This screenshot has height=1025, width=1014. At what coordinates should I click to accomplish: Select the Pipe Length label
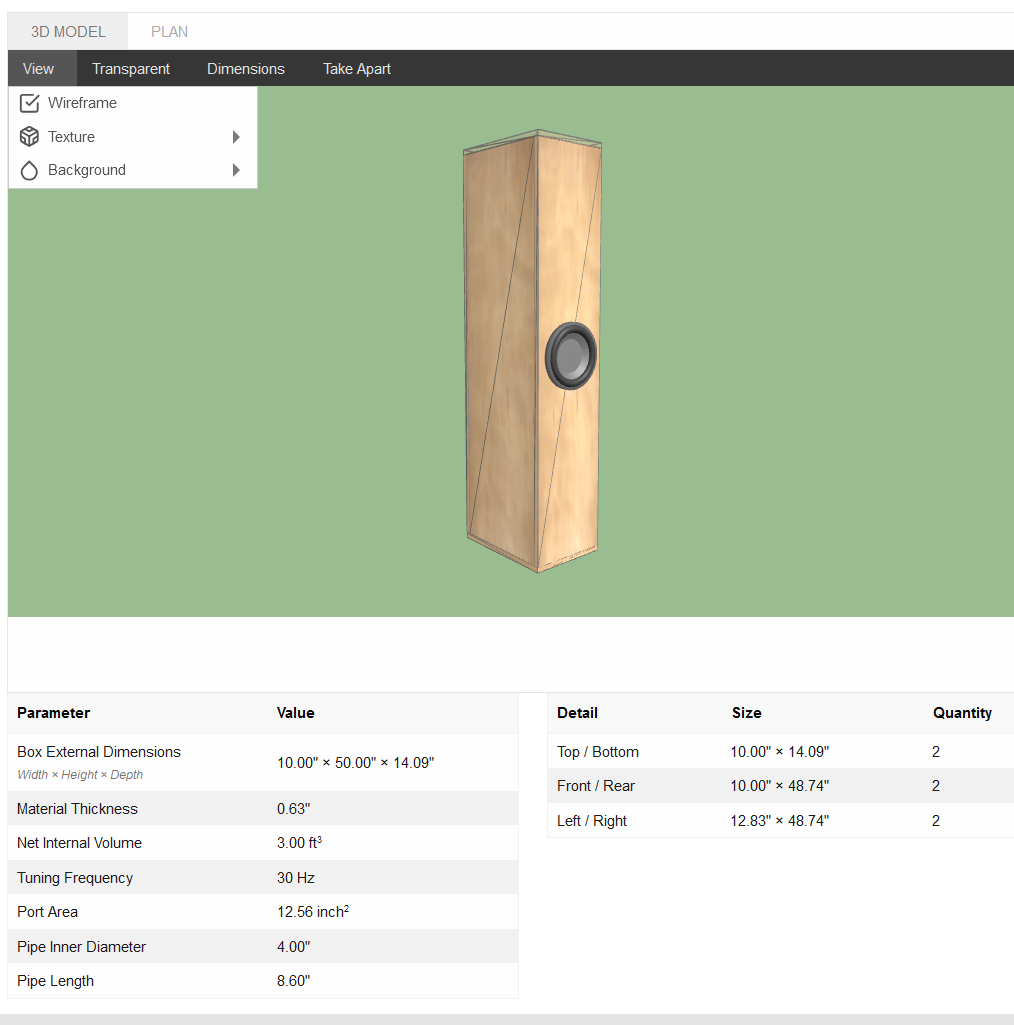(x=56, y=981)
